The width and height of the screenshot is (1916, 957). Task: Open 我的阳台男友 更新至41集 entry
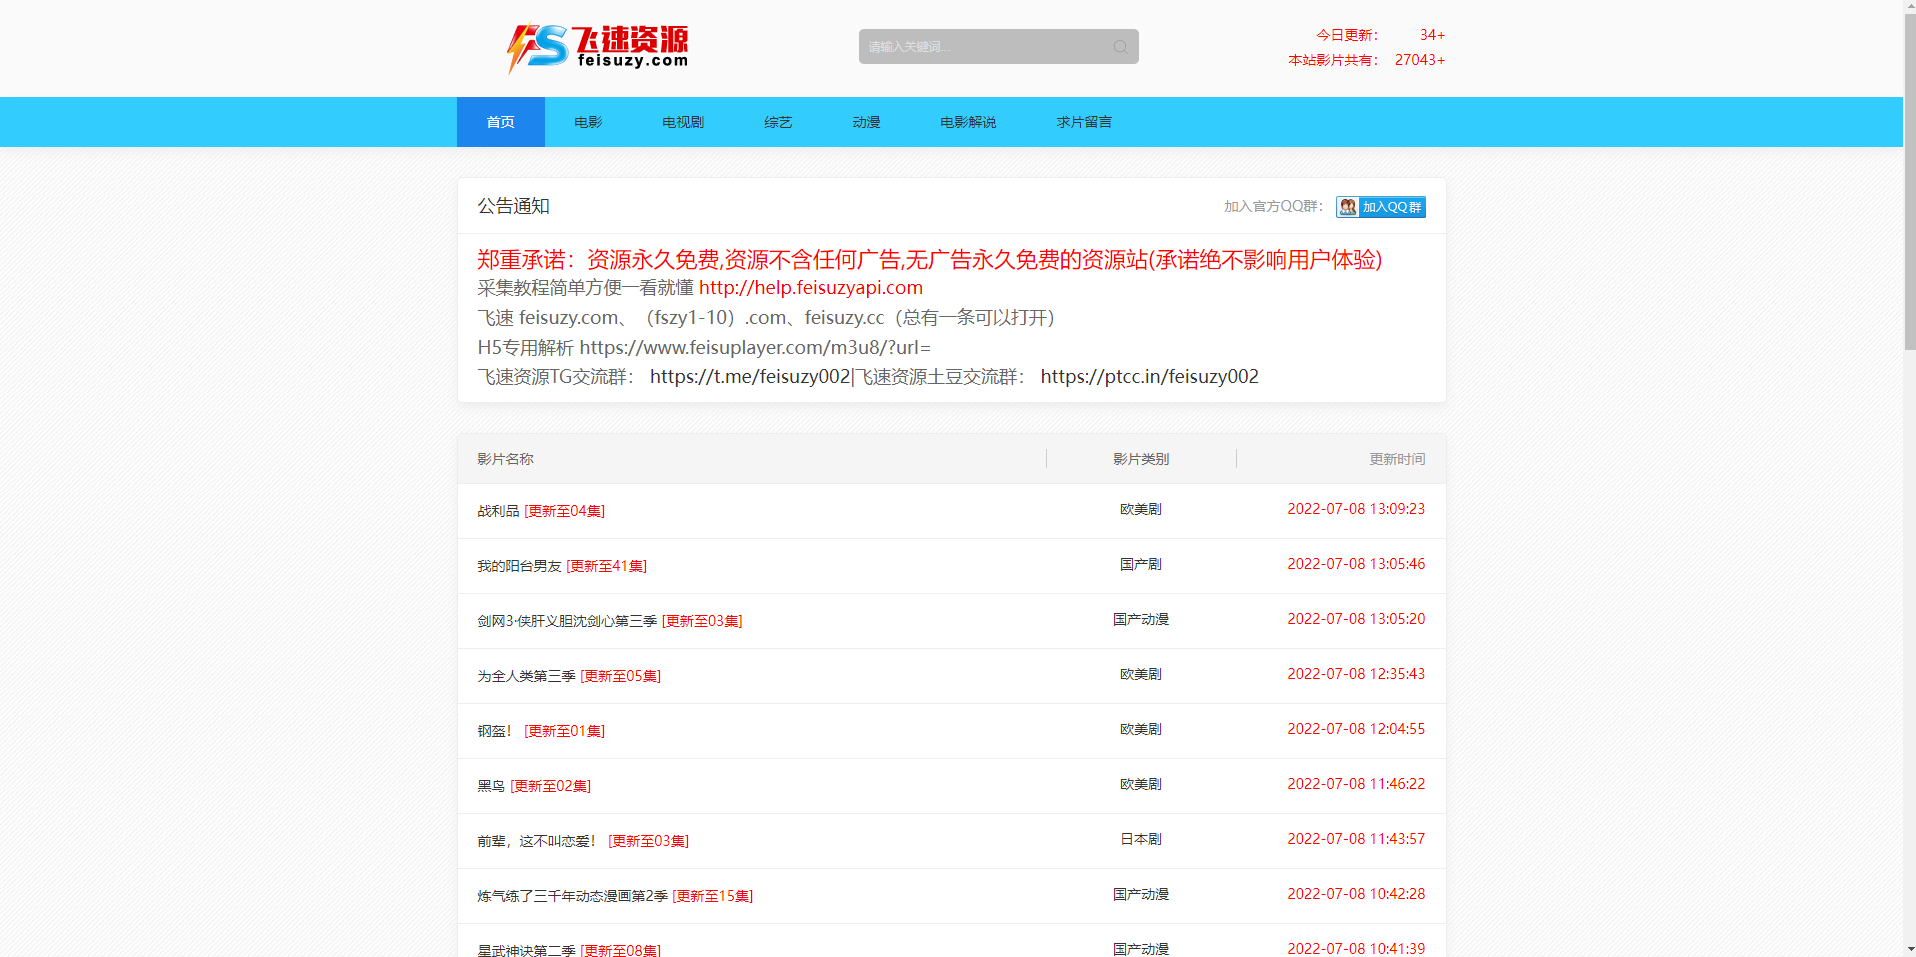pos(562,566)
